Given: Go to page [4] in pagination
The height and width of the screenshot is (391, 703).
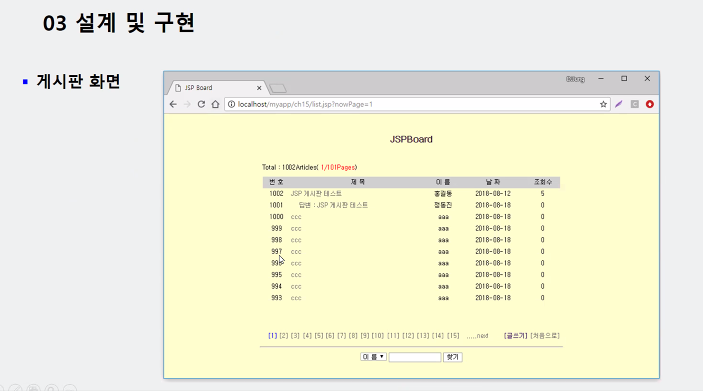Looking at the screenshot, I should pyautogui.click(x=307, y=335).
